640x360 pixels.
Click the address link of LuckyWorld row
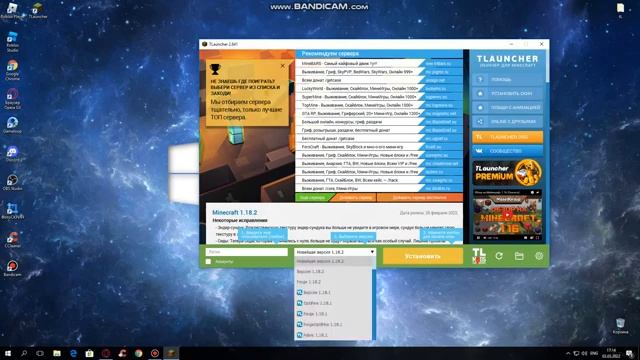[x=436, y=89]
